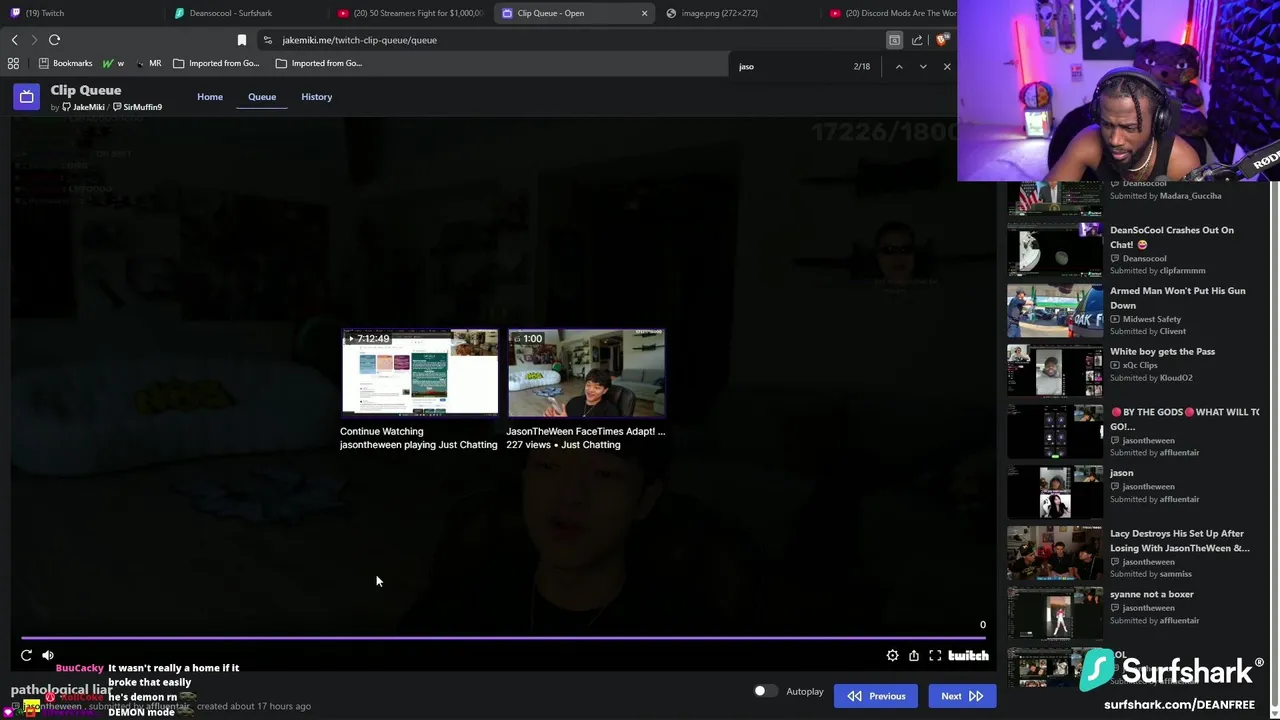Click the Clip Queue logo icon
The width and height of the screenshot is (1280, 720).
[x=26, y=96]
